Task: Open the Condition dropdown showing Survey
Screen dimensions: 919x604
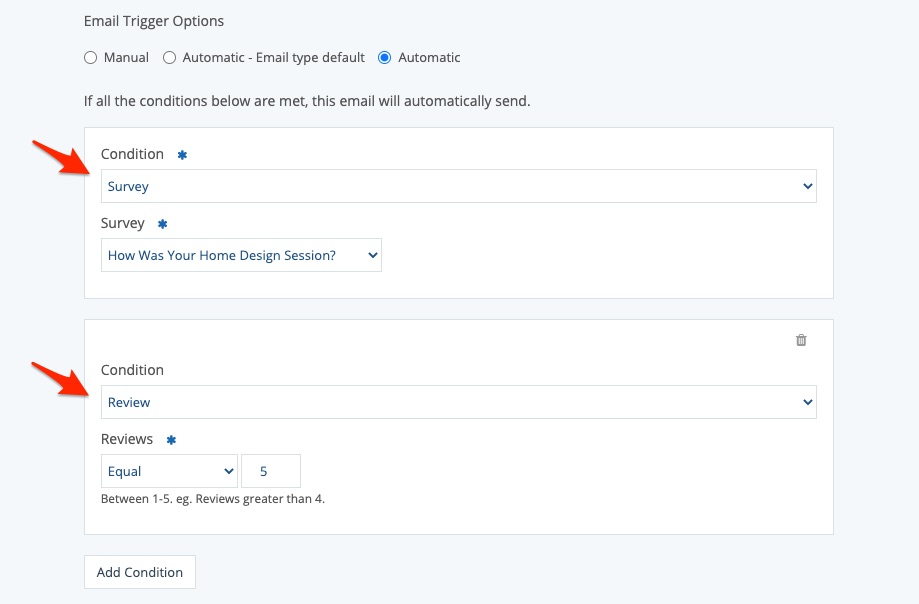Action: [x=458, y=186]
